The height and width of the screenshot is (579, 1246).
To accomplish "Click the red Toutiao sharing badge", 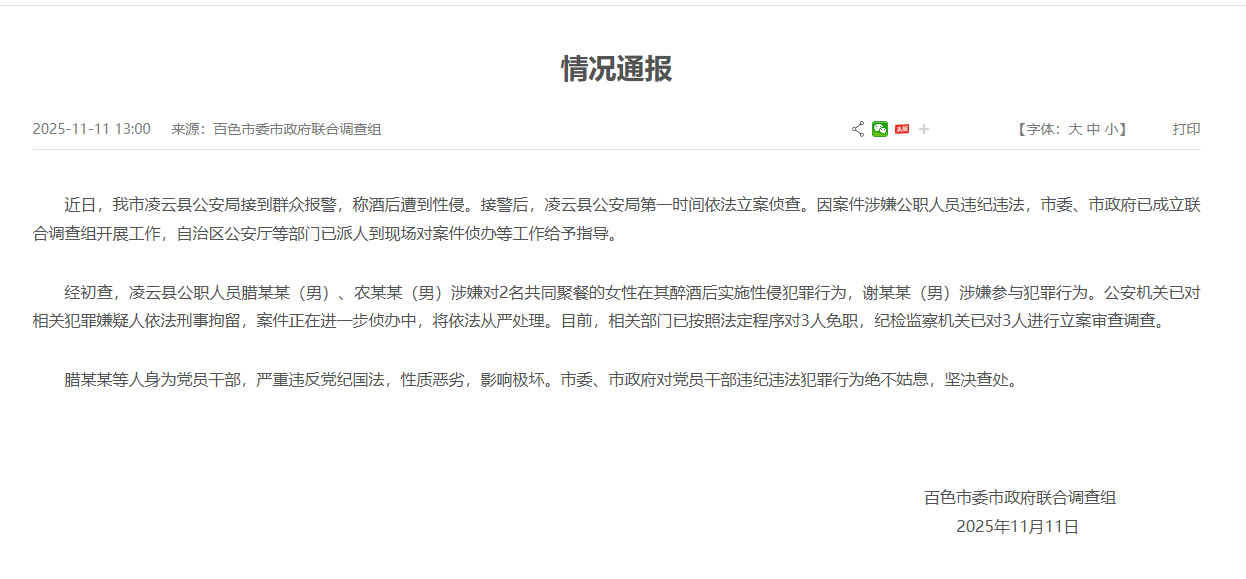I will [901, 128].
